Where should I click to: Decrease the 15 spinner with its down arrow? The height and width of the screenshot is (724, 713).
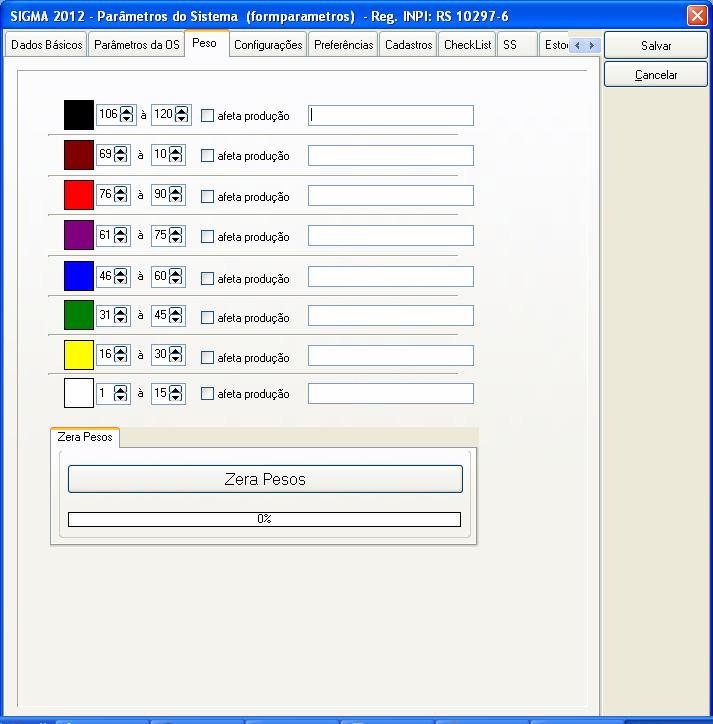coord(175,397)
